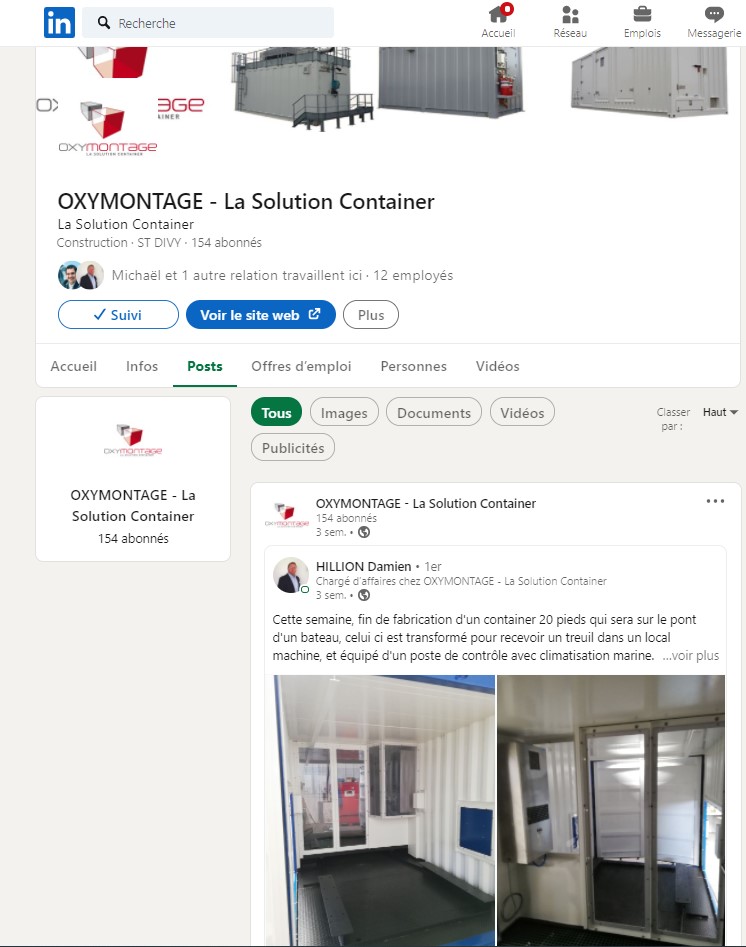Screen dimensions: 746x947
Task: Open the Plus more options button
Action: pos(371,315)
